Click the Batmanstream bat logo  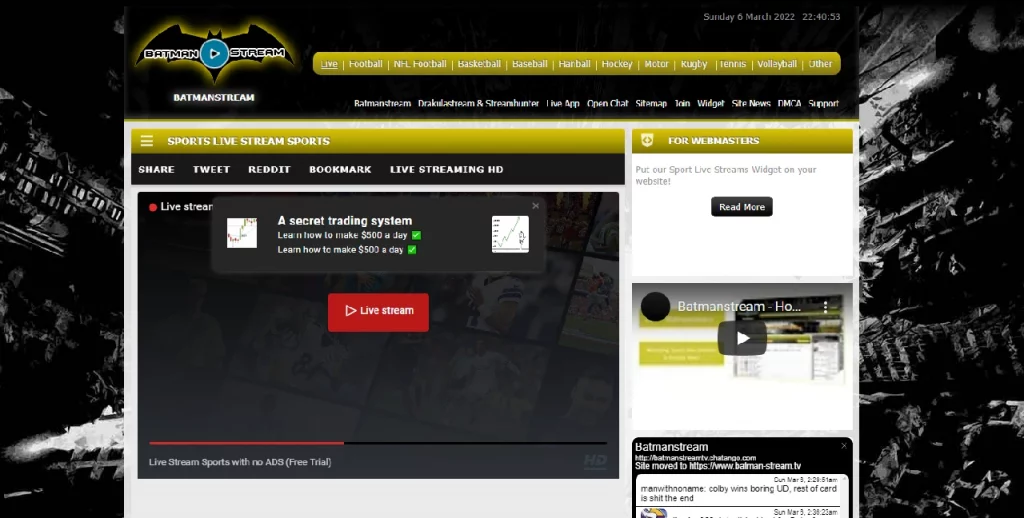[x=214, y=54]
